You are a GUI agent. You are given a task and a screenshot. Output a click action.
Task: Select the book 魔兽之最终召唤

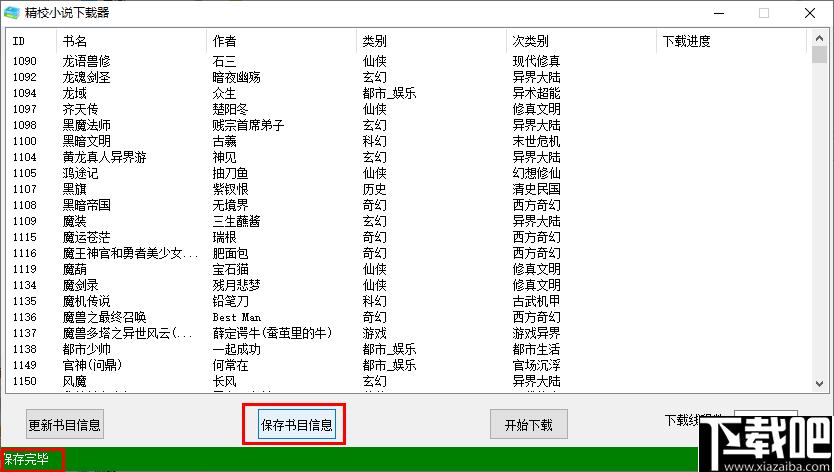(x=104, y=317)
